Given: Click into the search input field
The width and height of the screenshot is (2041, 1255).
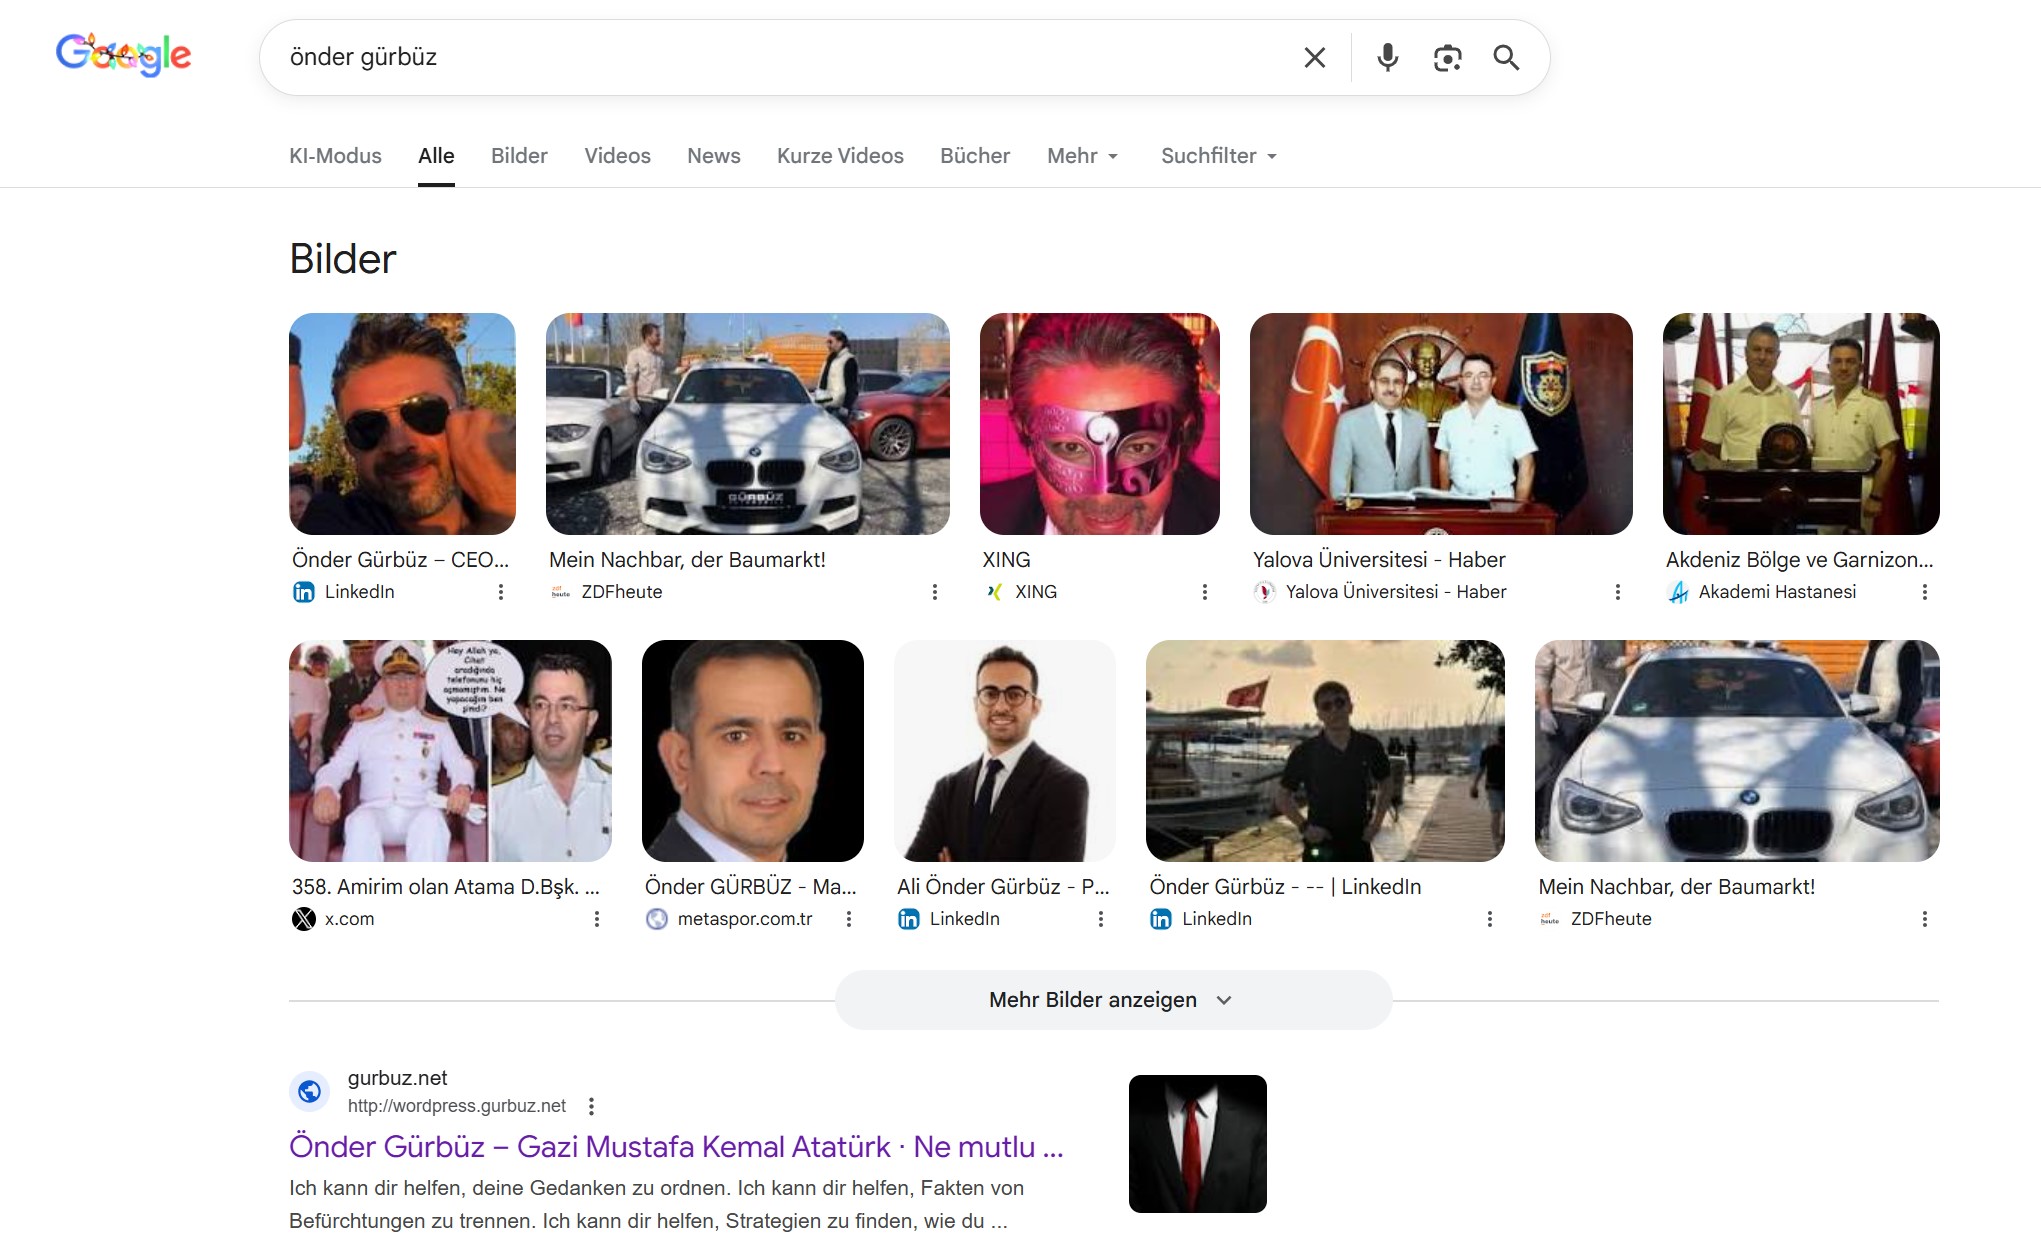Looking at the screenshot, I should [780, 58].
